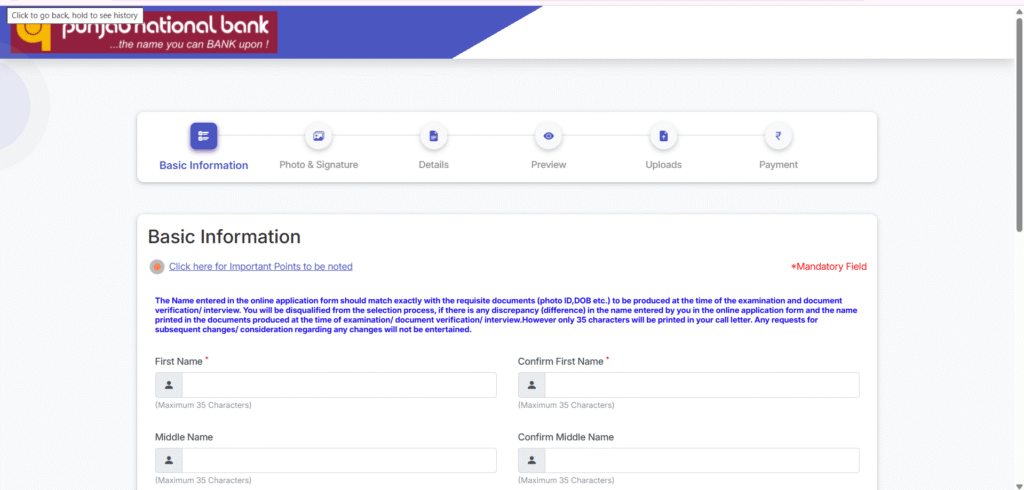Focus the First Name text box
Viewport: 1024px width, 490px height.
338,385
